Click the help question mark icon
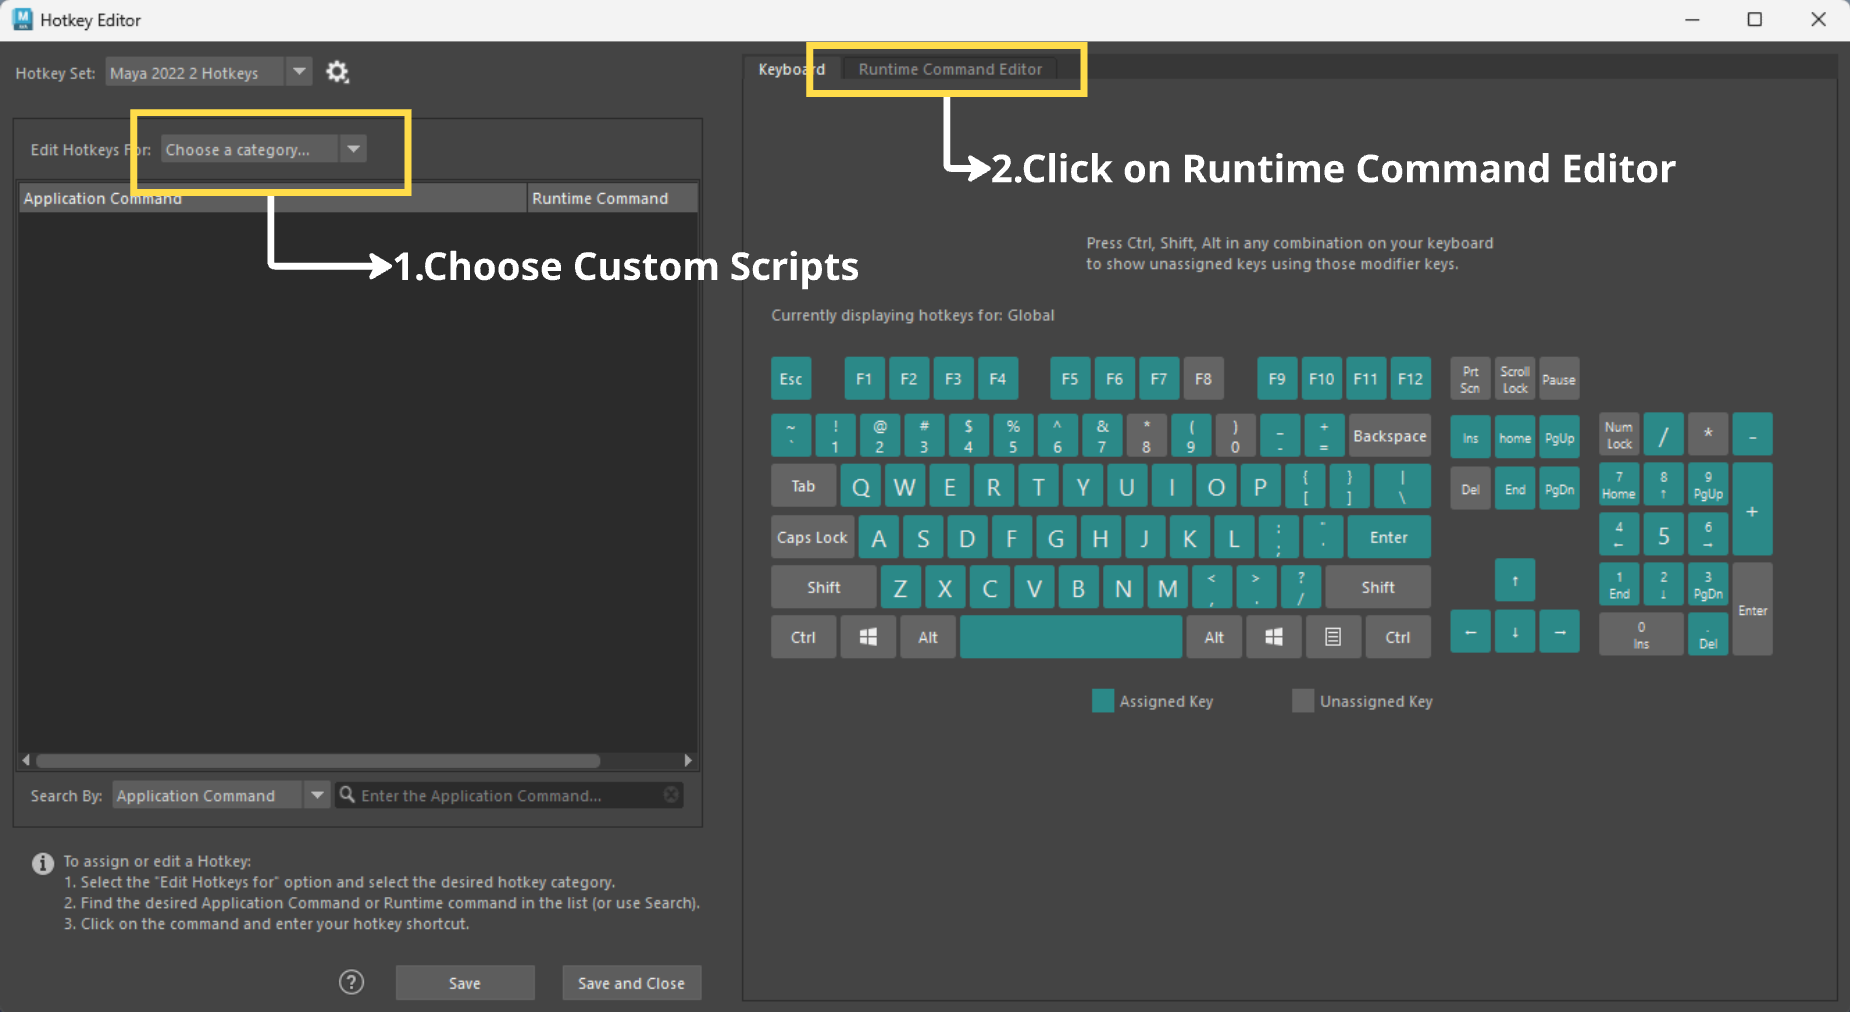The width and height of the screenshot is (1850, 1012). point(351,982)
